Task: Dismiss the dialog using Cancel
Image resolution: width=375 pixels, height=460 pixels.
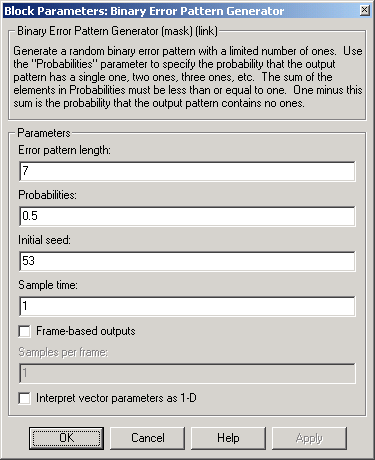Action: click(147, 438)
